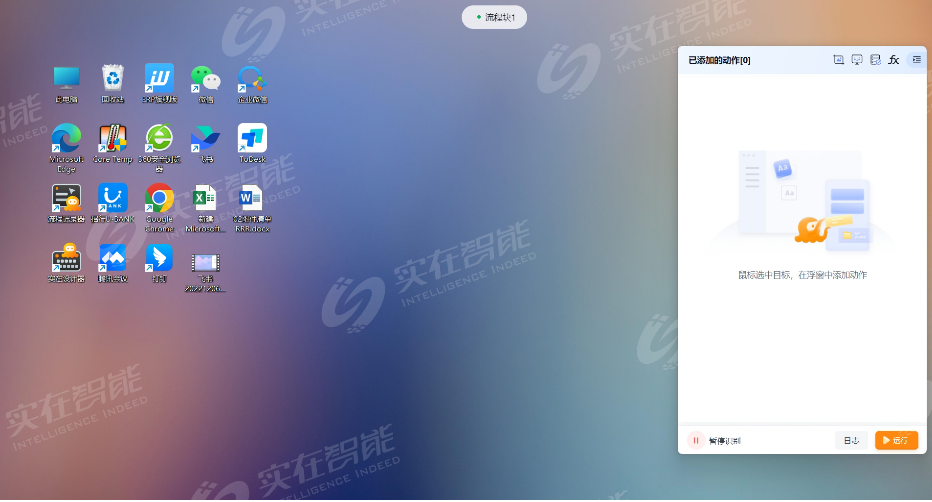Click the monitor screen icon in actions panel header
The image size is (932, 502).
tap(857, 59)
